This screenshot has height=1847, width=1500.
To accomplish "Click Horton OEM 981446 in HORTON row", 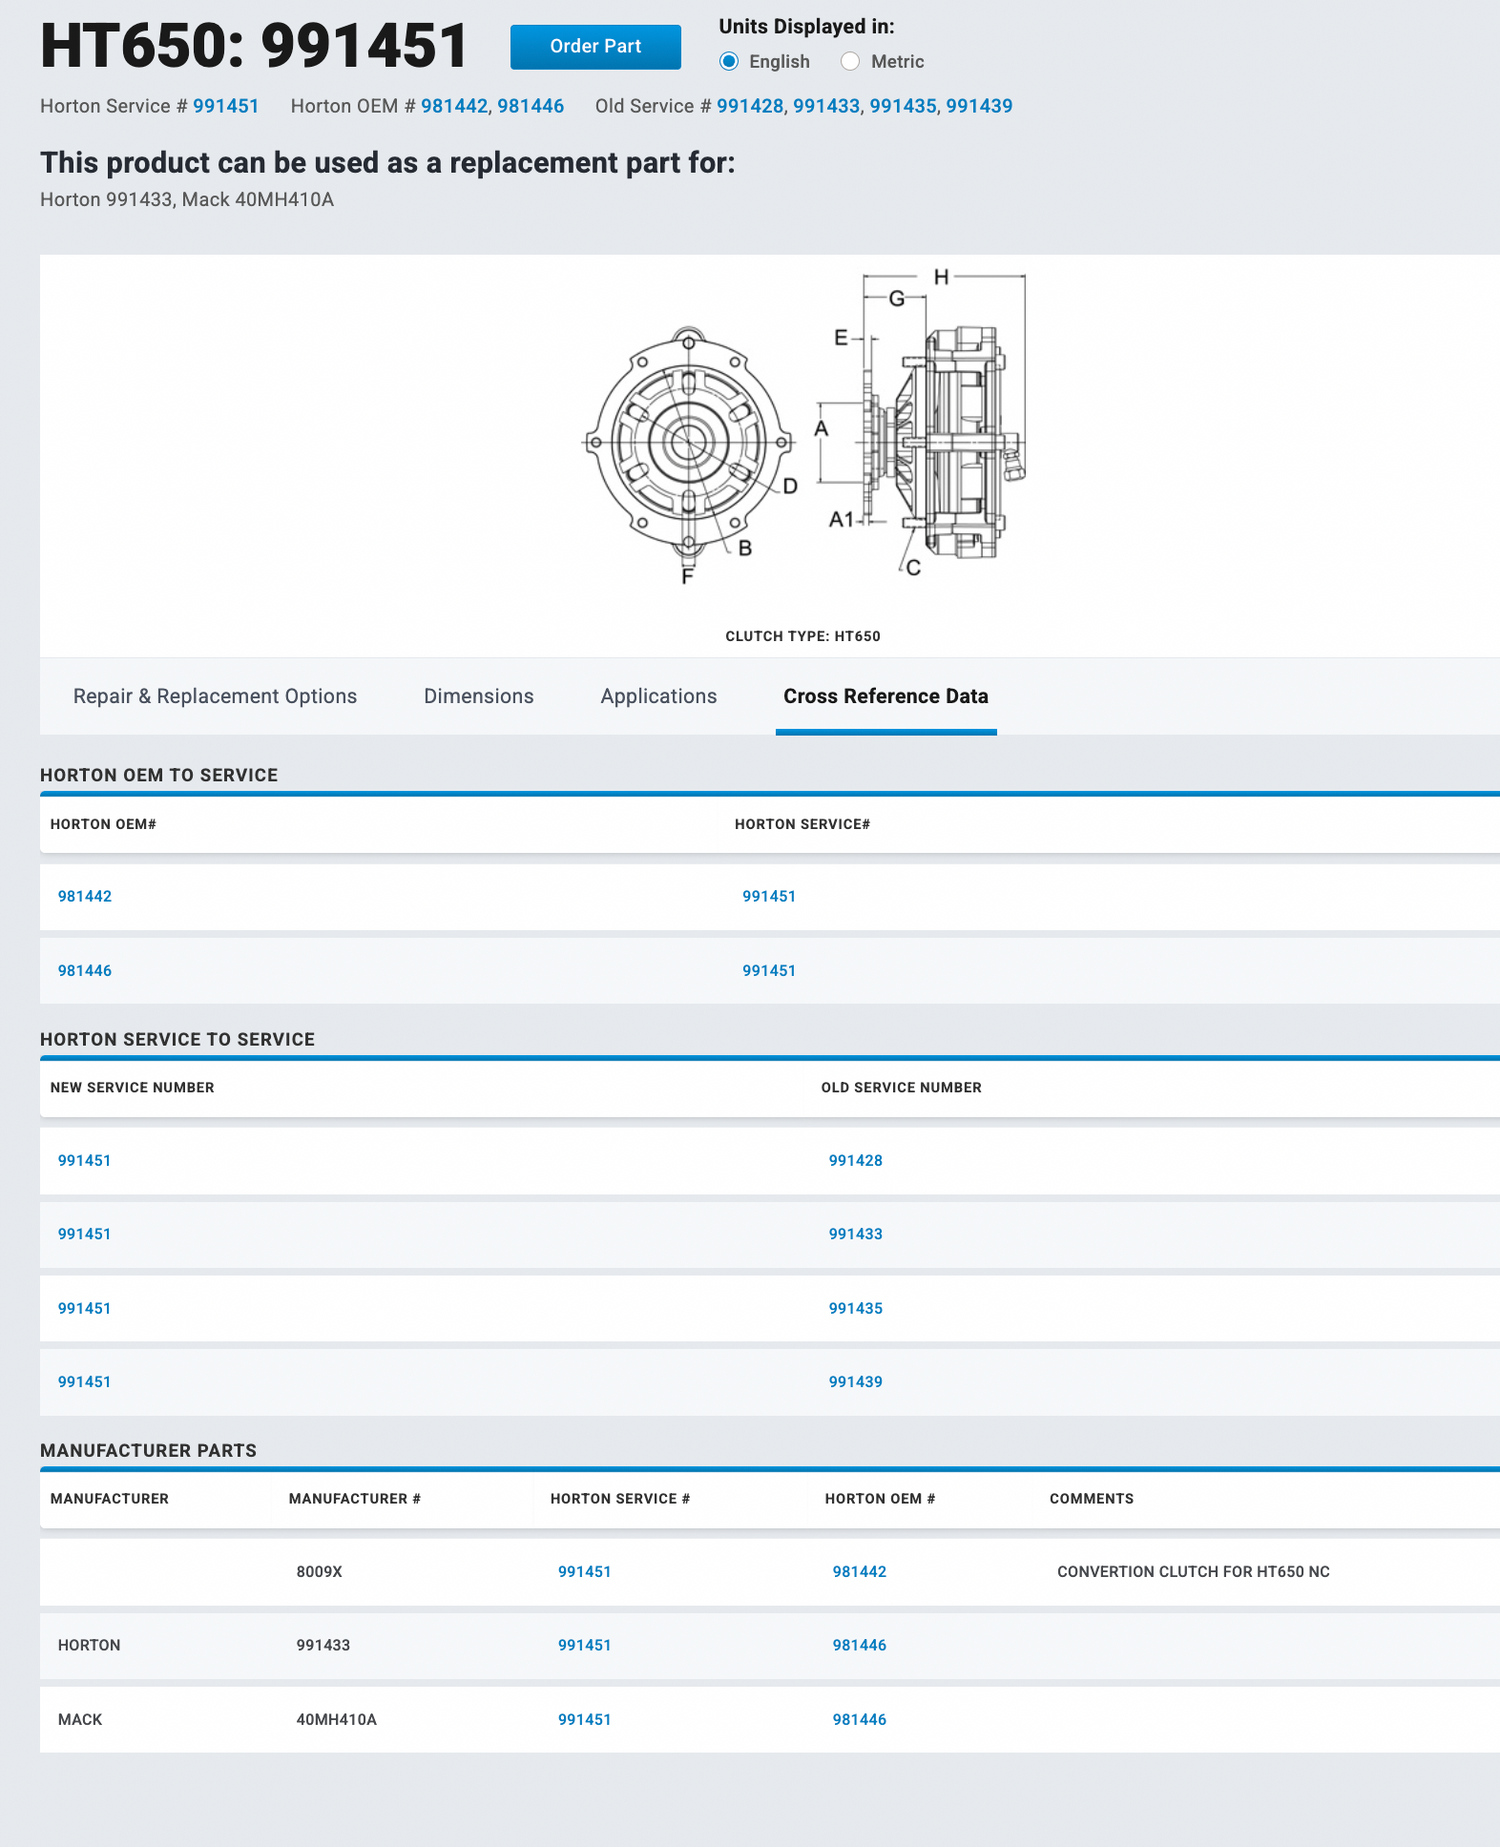I will click(860, 1645).
